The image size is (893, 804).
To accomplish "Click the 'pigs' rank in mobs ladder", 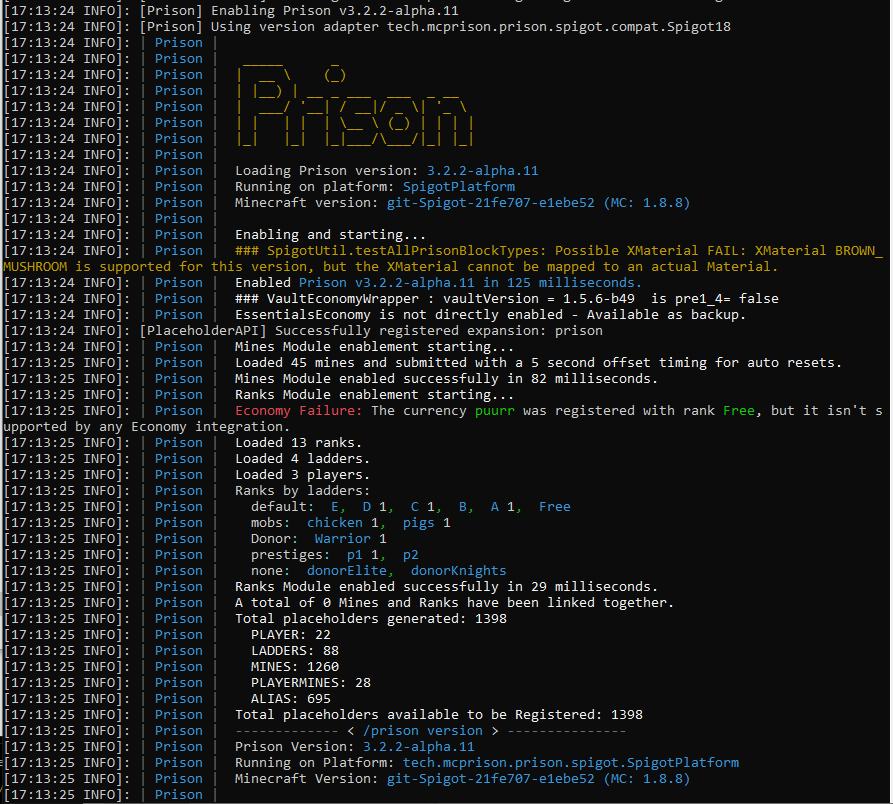I will point(419,522).
